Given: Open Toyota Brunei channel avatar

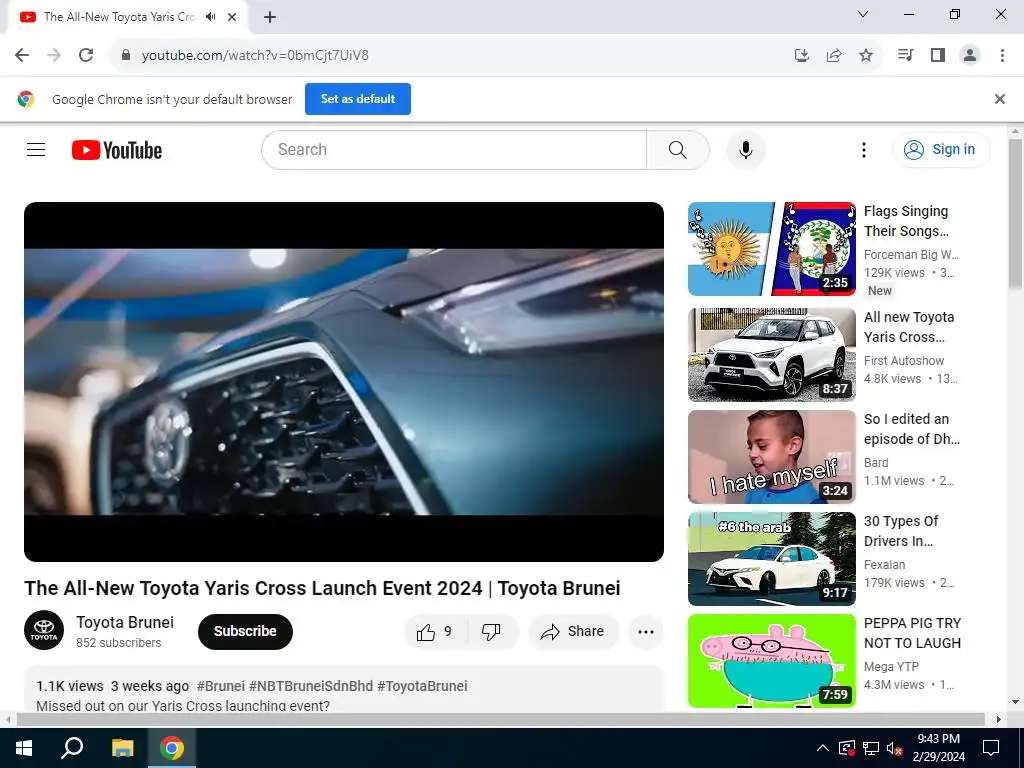Looking at the screenshot, I should coord(44,630).
